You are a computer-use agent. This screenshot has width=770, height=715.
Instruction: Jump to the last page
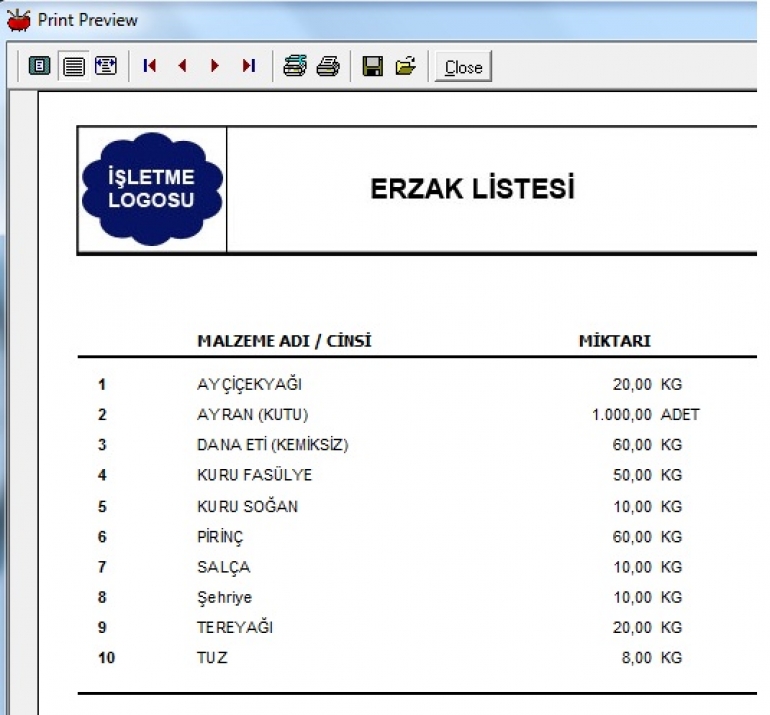249,65
